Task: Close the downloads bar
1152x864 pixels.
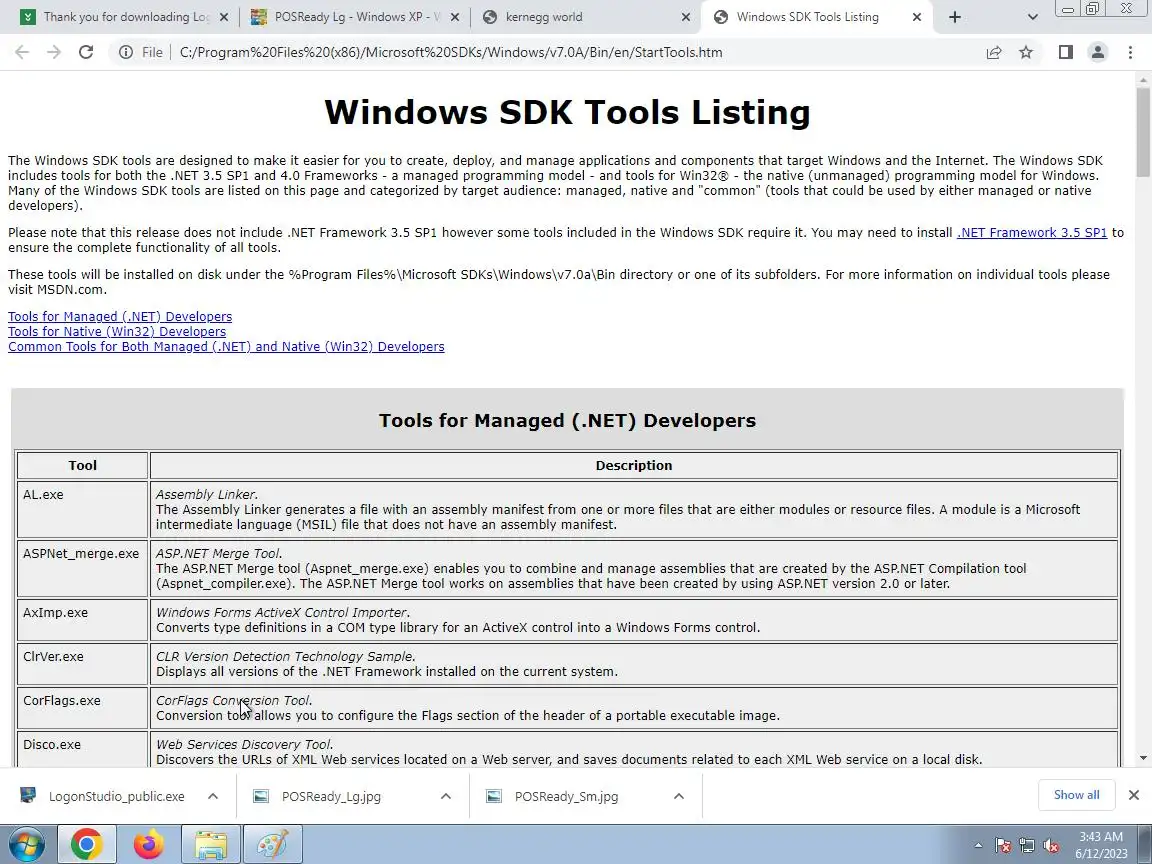Action: [1134, 795]
